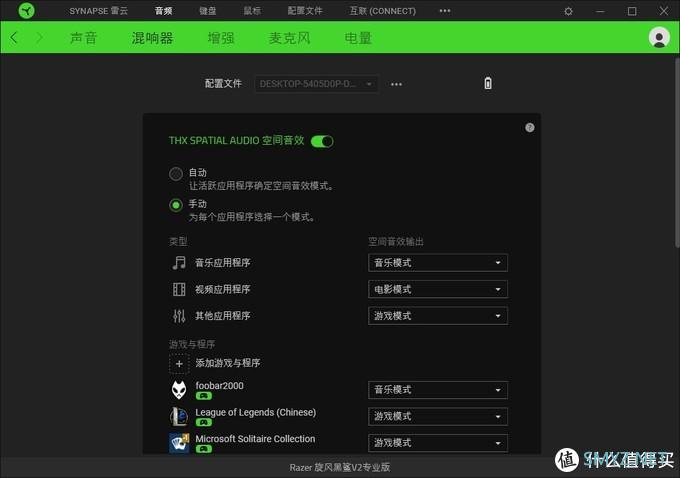This screenshot has height=478, width=680.
Task: Switch to the 声音 subtab
Action: pos(83,38)
